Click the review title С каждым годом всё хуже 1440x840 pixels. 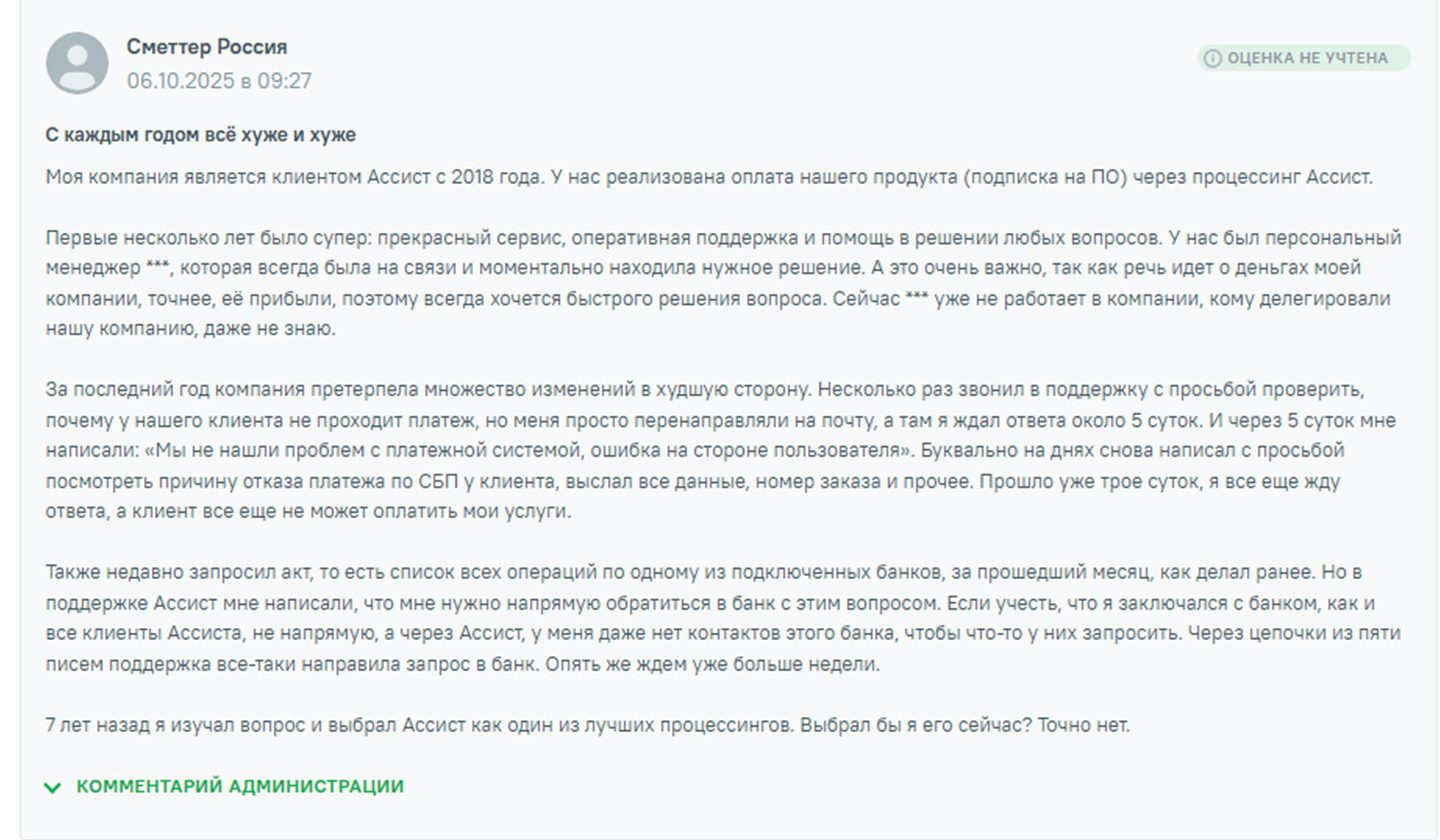click(200, 135)
